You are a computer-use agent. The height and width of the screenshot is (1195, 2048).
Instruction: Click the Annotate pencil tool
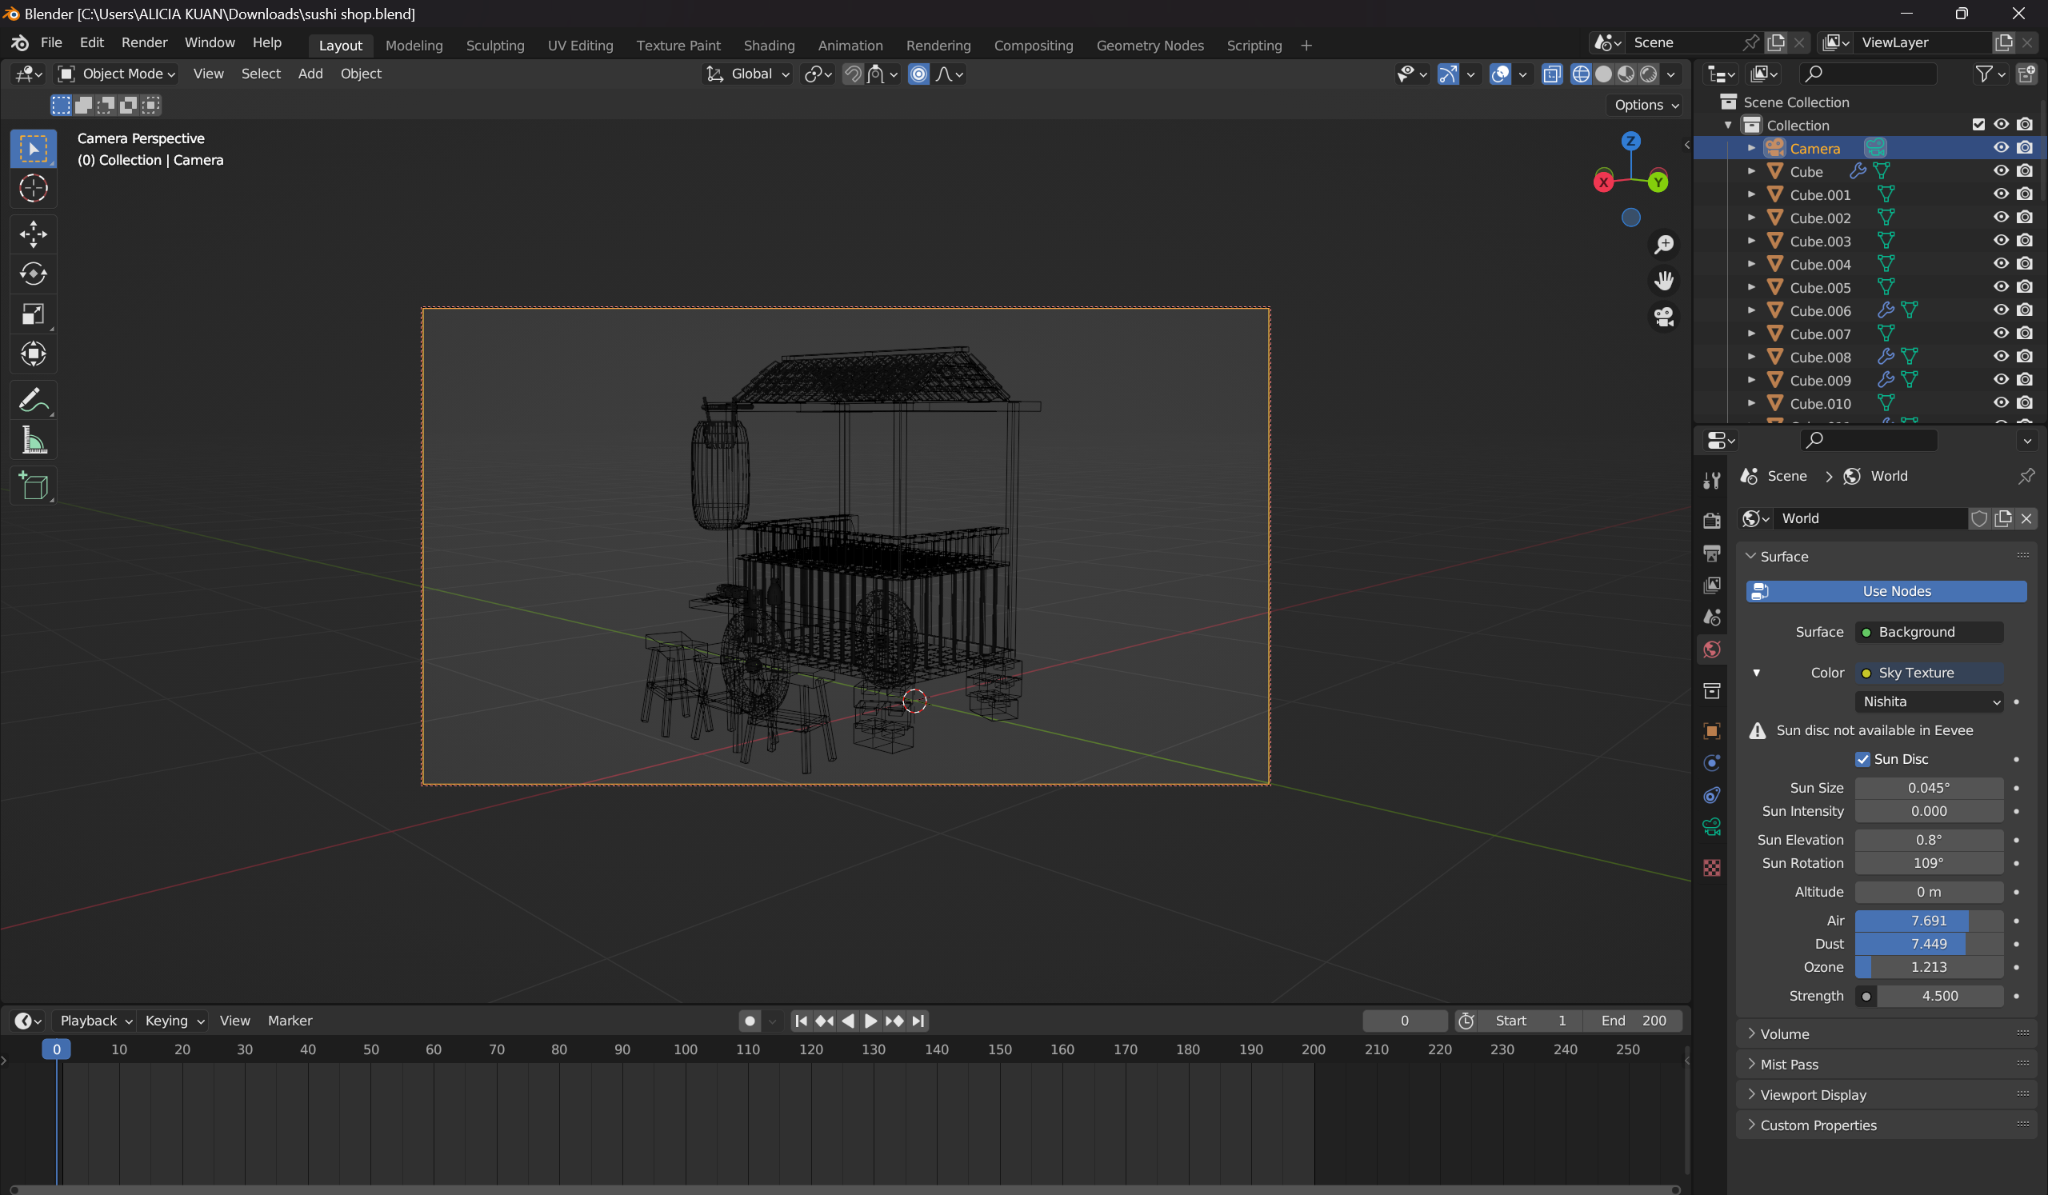33,400
